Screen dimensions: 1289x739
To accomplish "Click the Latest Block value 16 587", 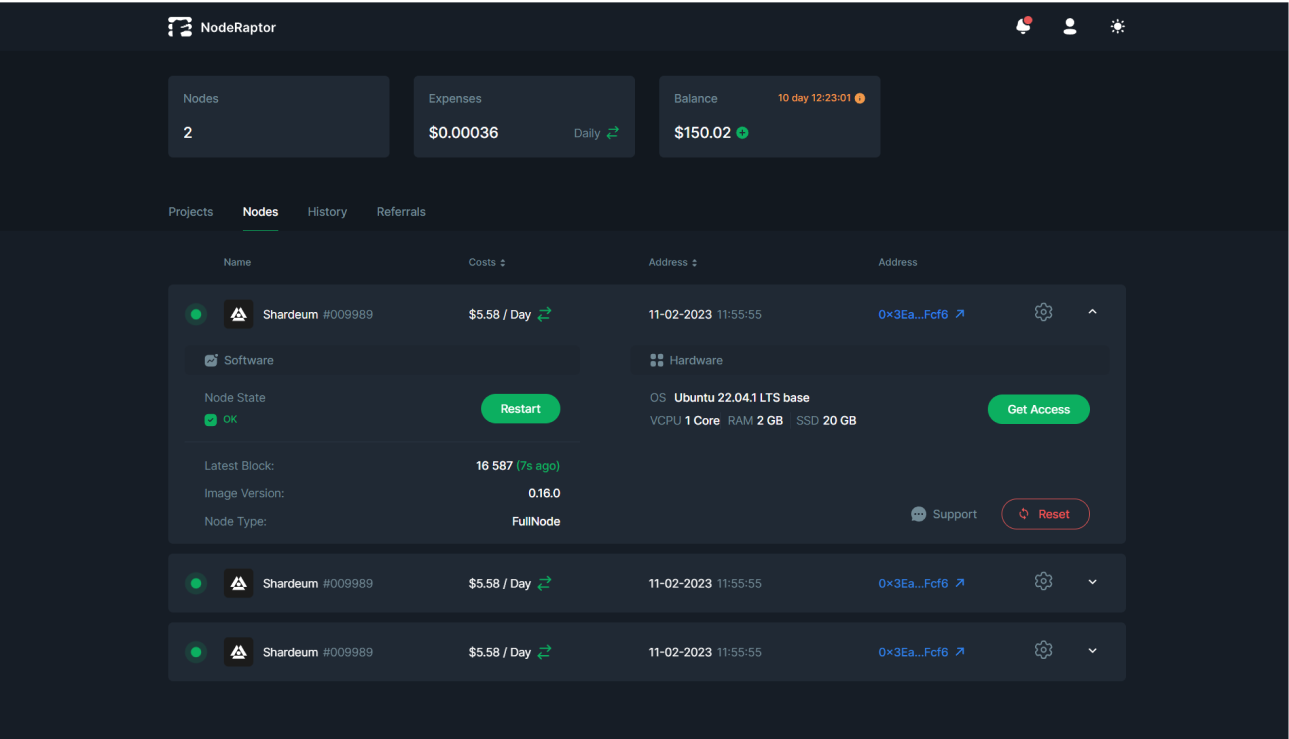I will [494, 466].
